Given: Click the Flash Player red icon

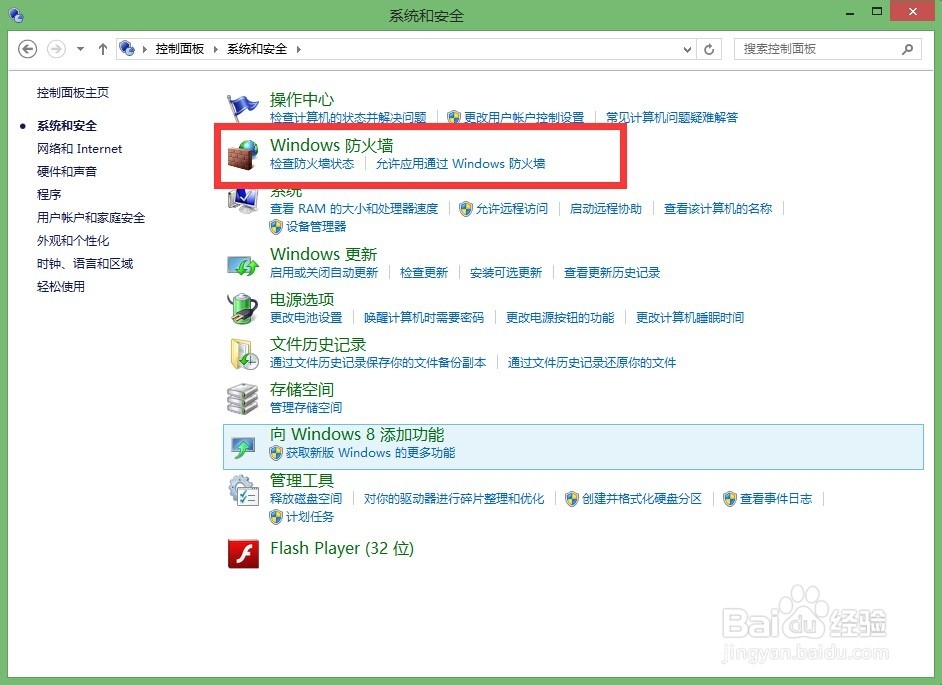Looking at the screenshot, I should 243,553.
